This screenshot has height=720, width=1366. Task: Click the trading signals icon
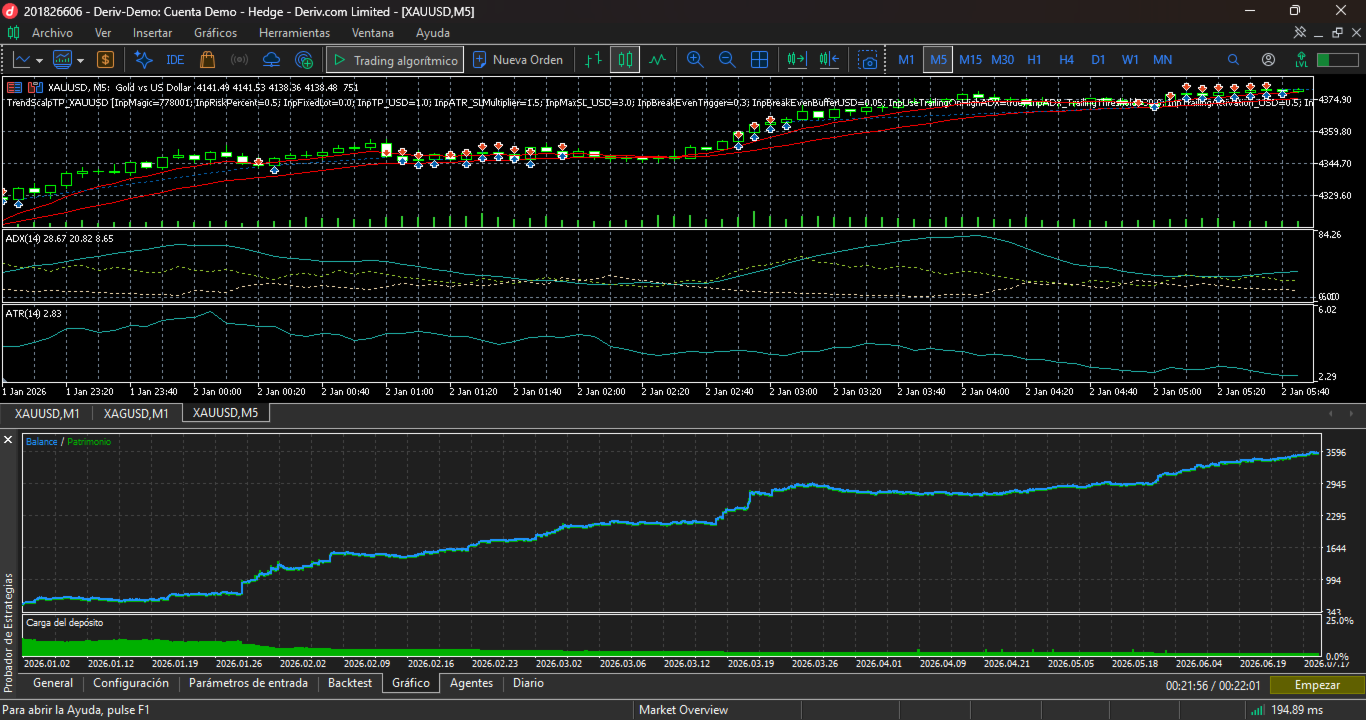(x=240, y=60)
